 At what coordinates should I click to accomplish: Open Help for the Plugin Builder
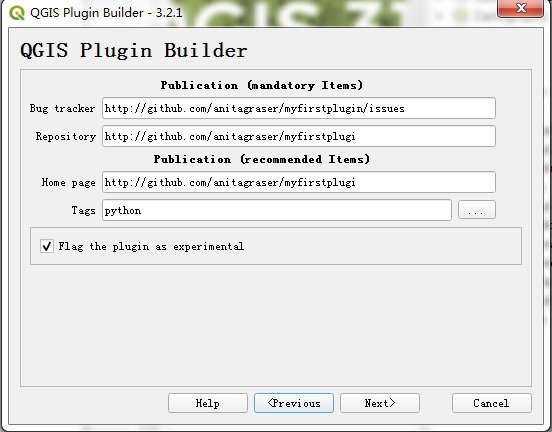[x=208, y=403]
